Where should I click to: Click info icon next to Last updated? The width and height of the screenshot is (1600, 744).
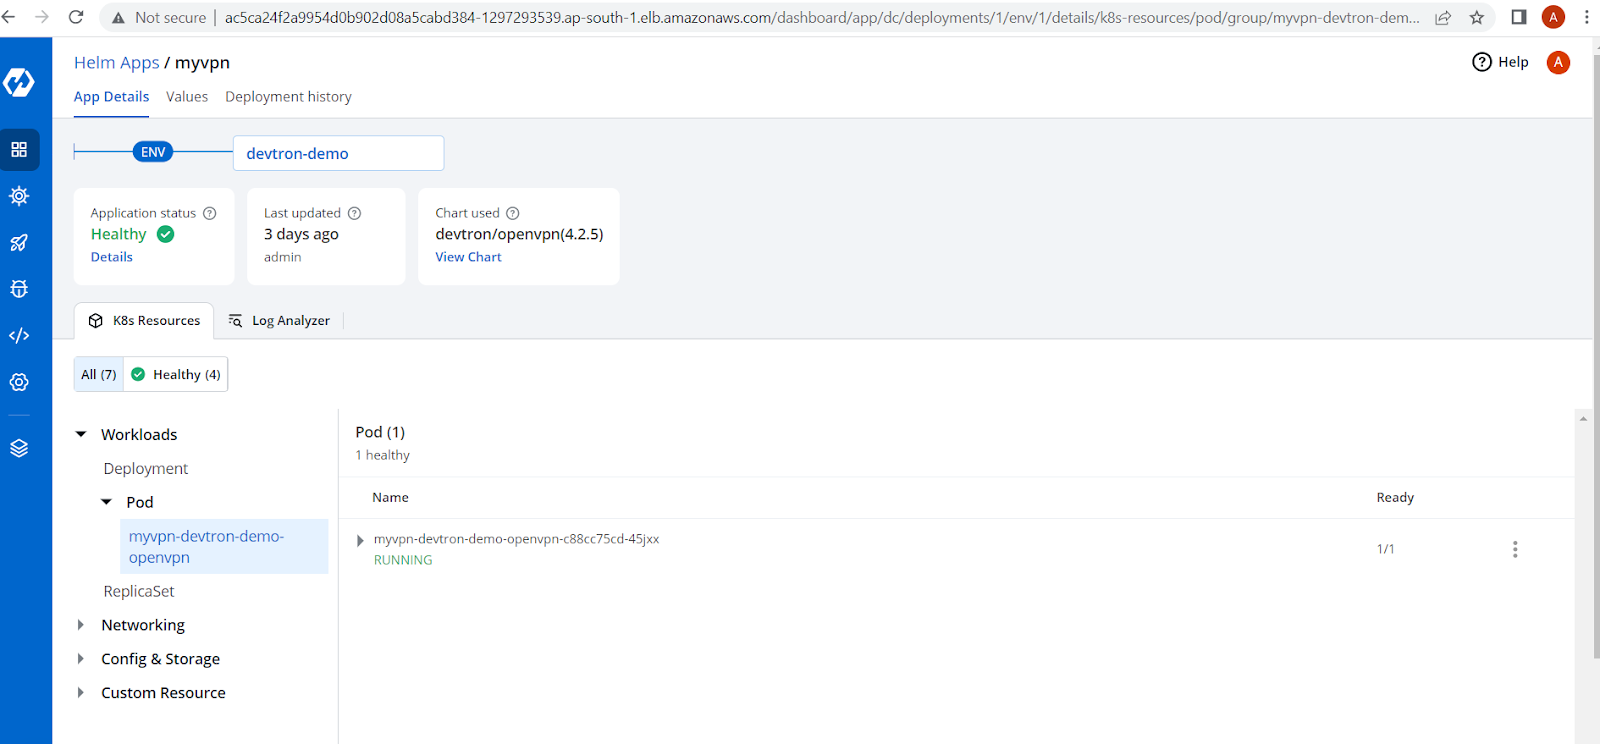[x=354, y=213]
